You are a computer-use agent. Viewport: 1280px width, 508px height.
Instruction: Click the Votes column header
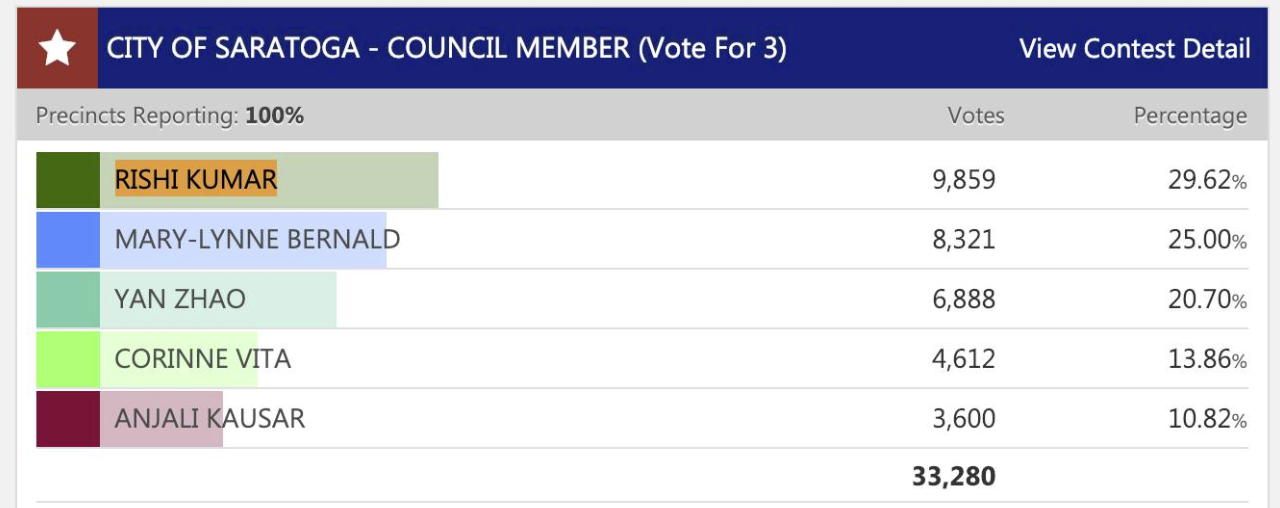coord(976,116)
